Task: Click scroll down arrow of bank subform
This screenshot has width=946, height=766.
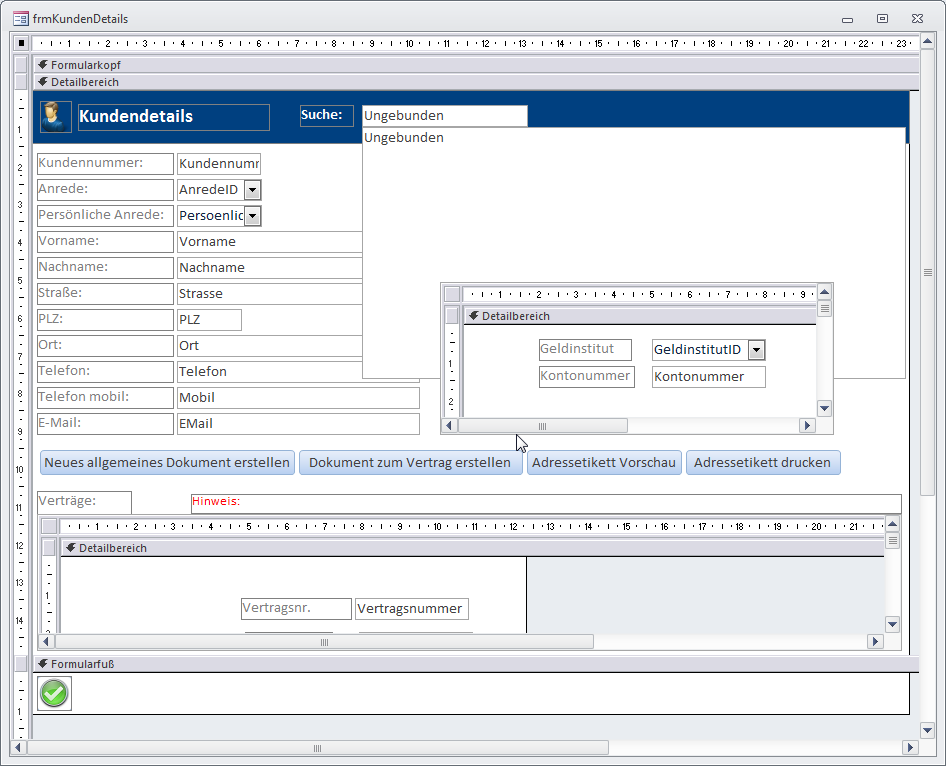Action: [x=824, y=408]
